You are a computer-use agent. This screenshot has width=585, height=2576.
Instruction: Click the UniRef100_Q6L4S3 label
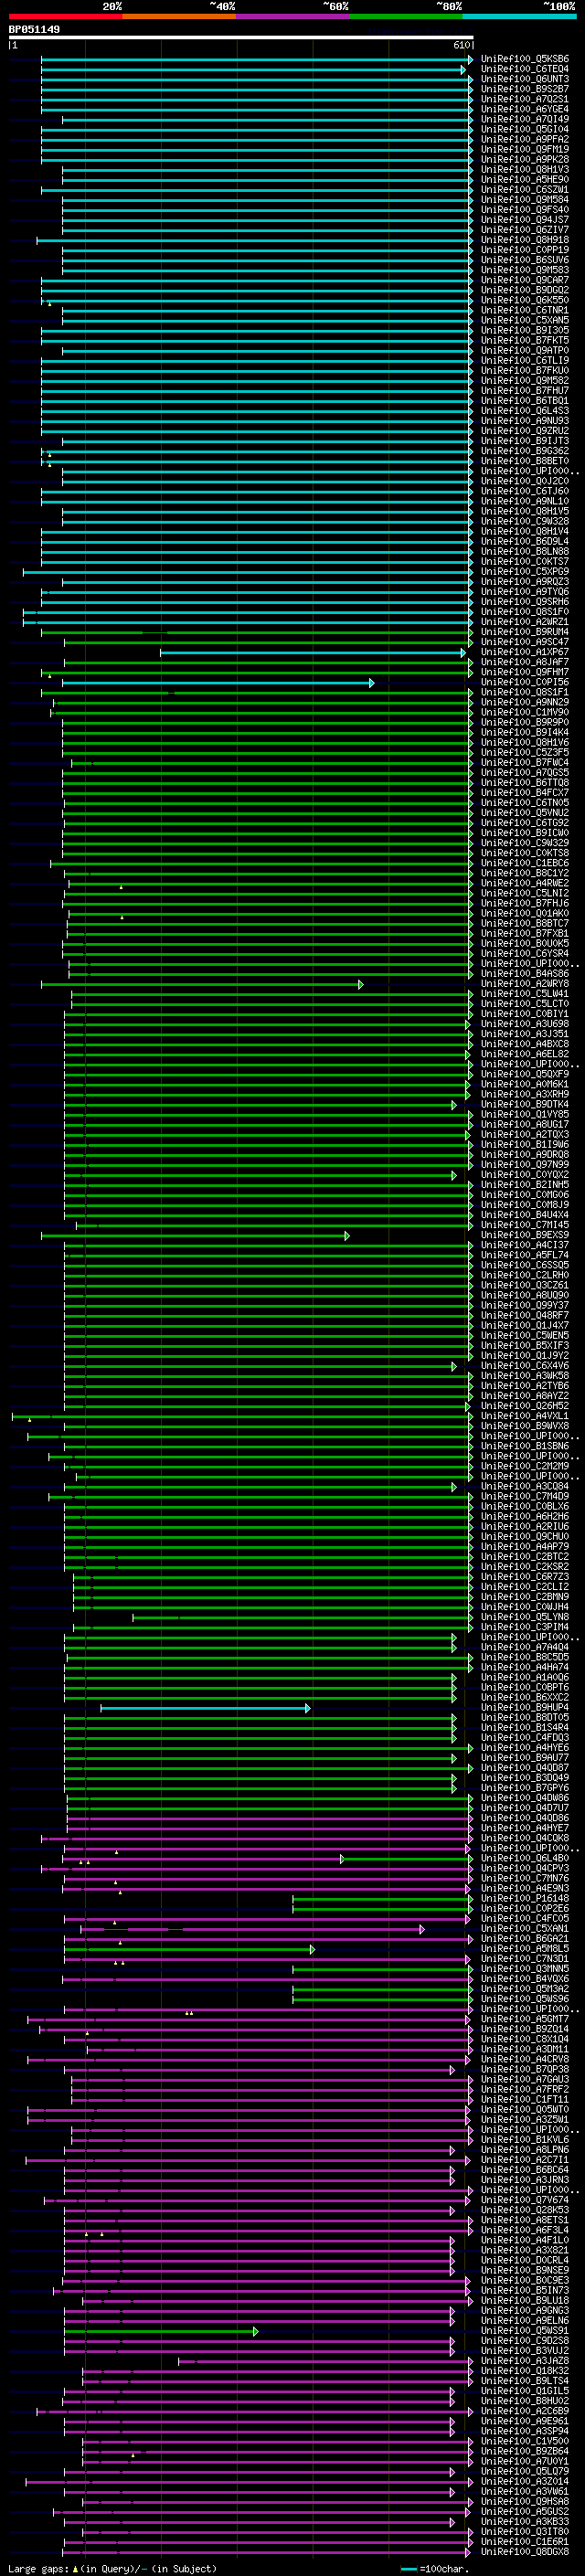pyautogui.click(x=525, y=411)
